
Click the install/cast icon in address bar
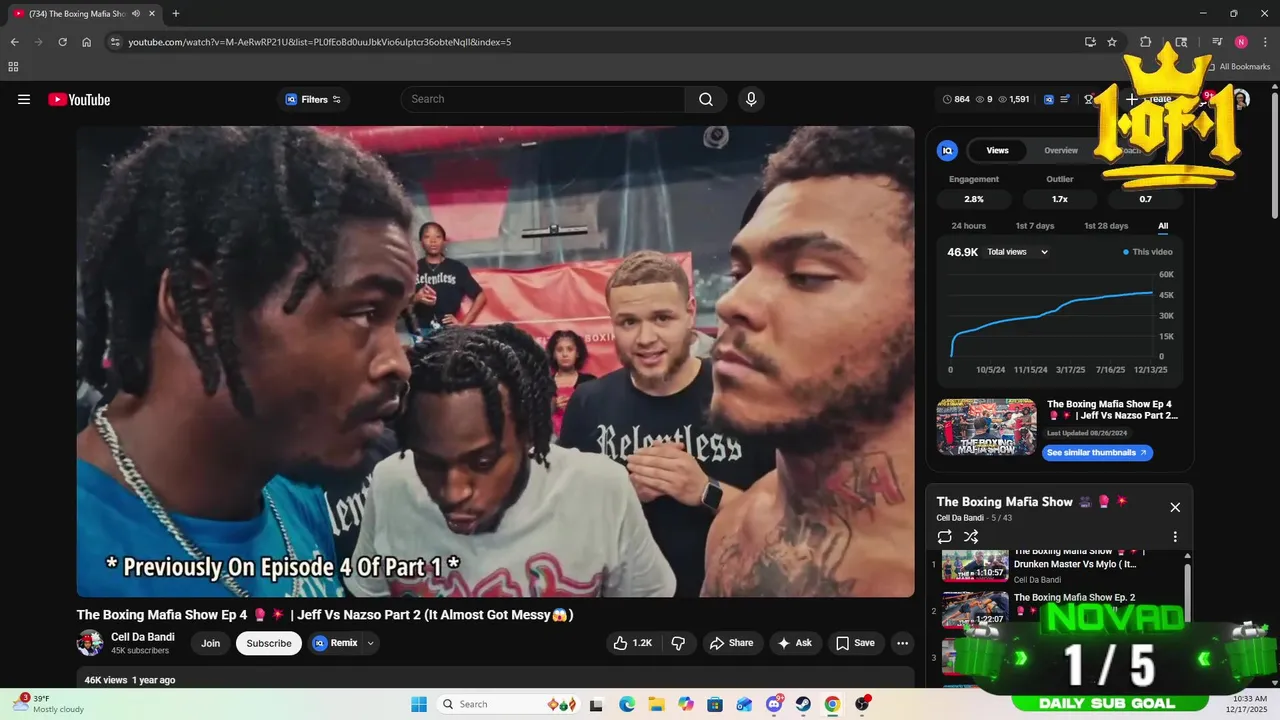click(x=1090, y=42)
